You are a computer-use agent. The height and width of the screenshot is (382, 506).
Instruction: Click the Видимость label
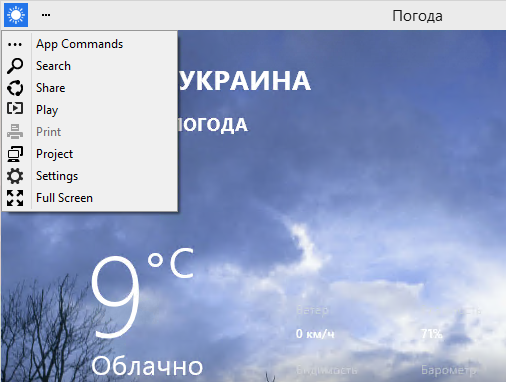(x=326, y=370)
